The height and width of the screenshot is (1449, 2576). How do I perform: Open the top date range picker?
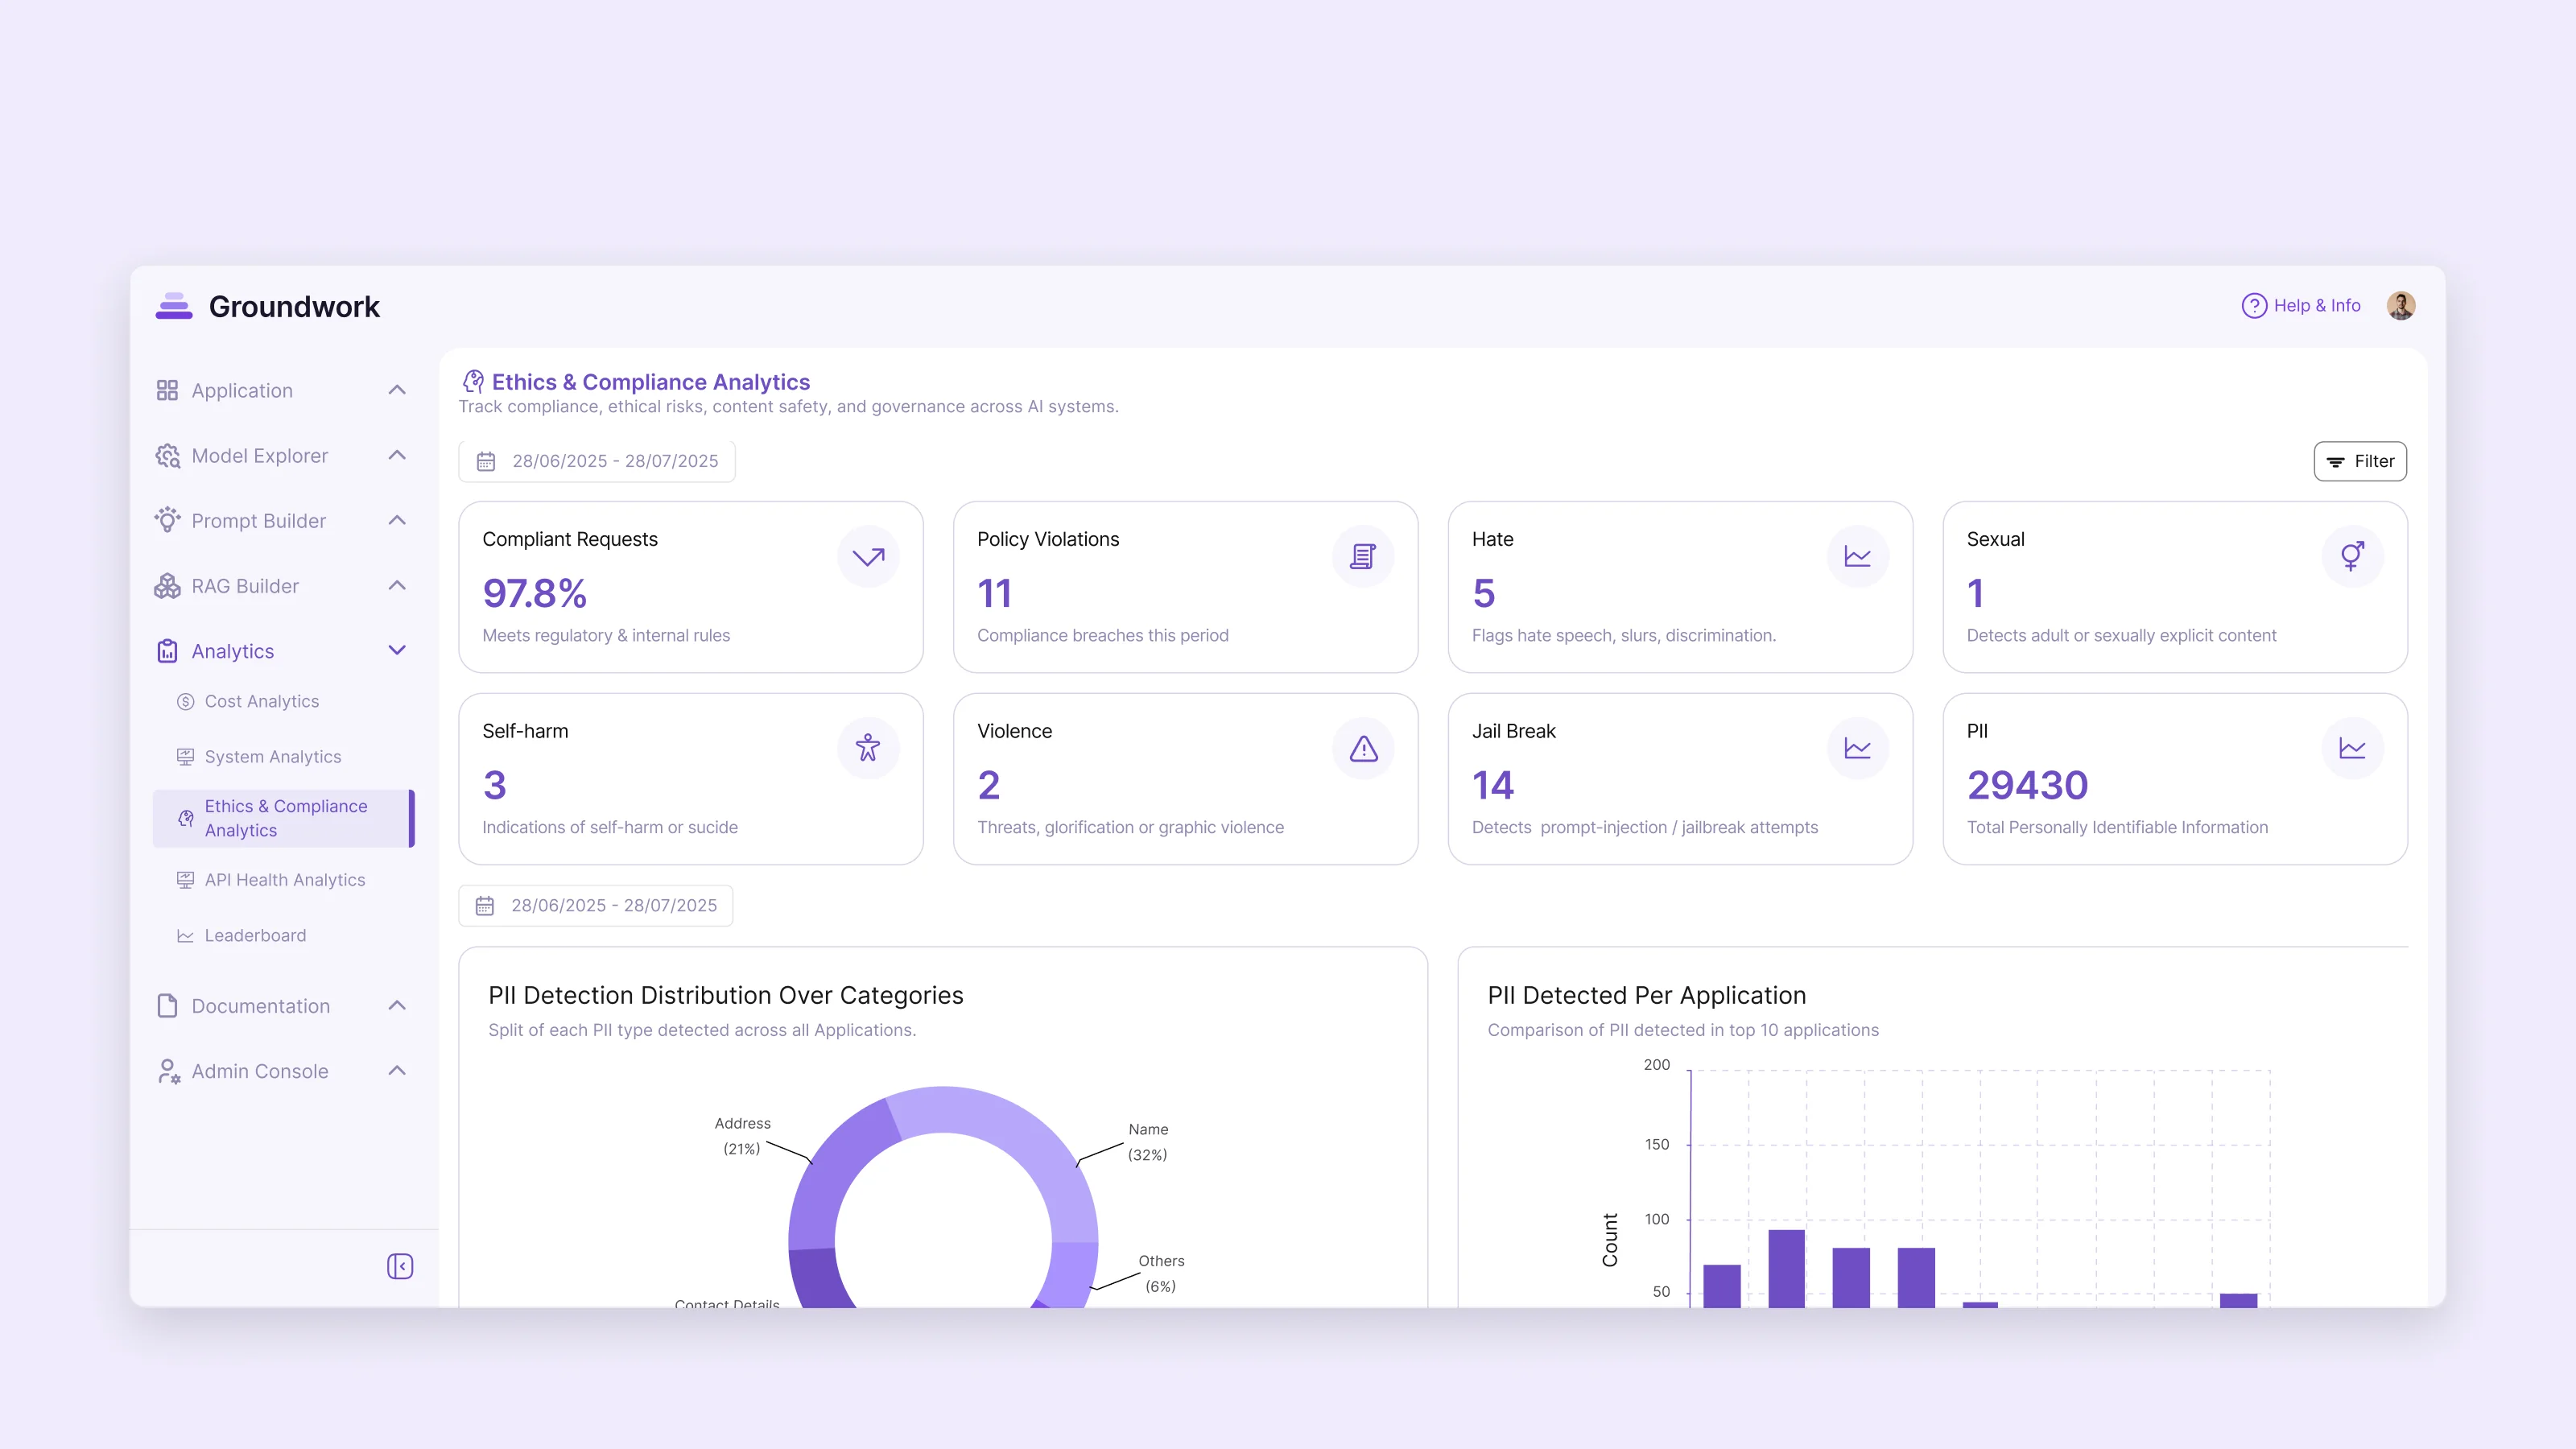click(597, 461)
